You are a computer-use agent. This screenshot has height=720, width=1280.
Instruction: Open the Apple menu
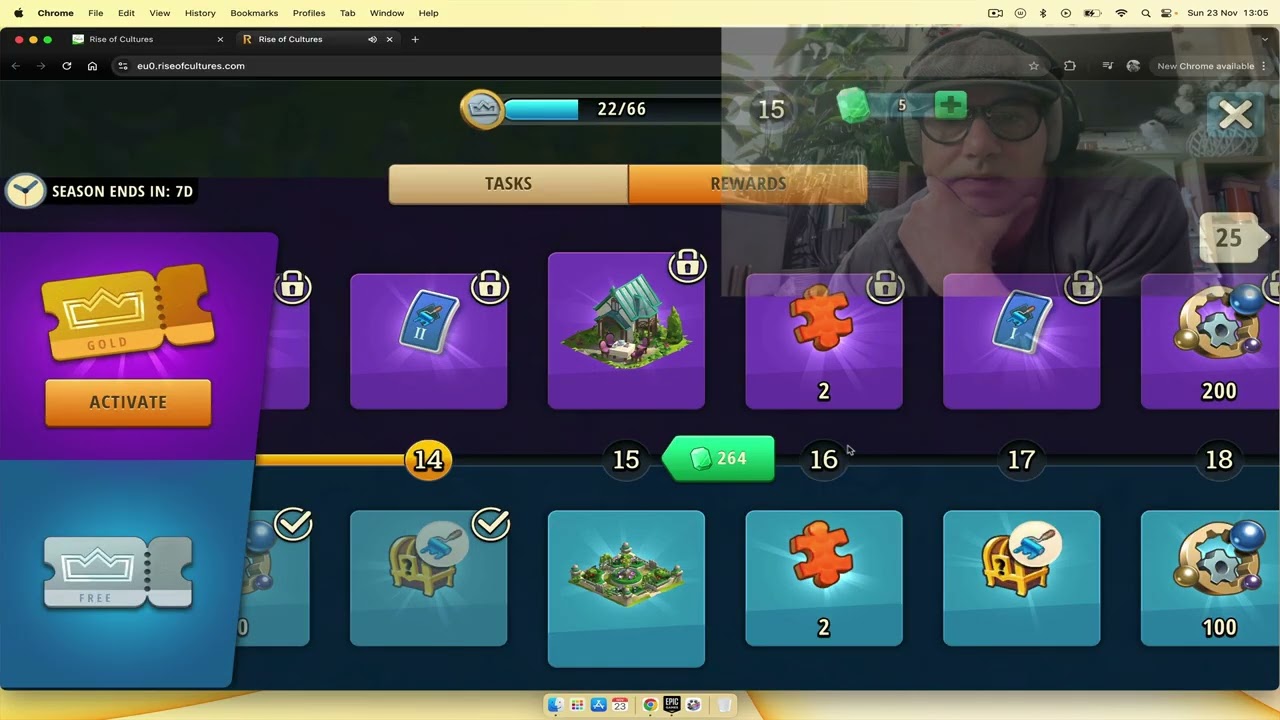(18, 13)
